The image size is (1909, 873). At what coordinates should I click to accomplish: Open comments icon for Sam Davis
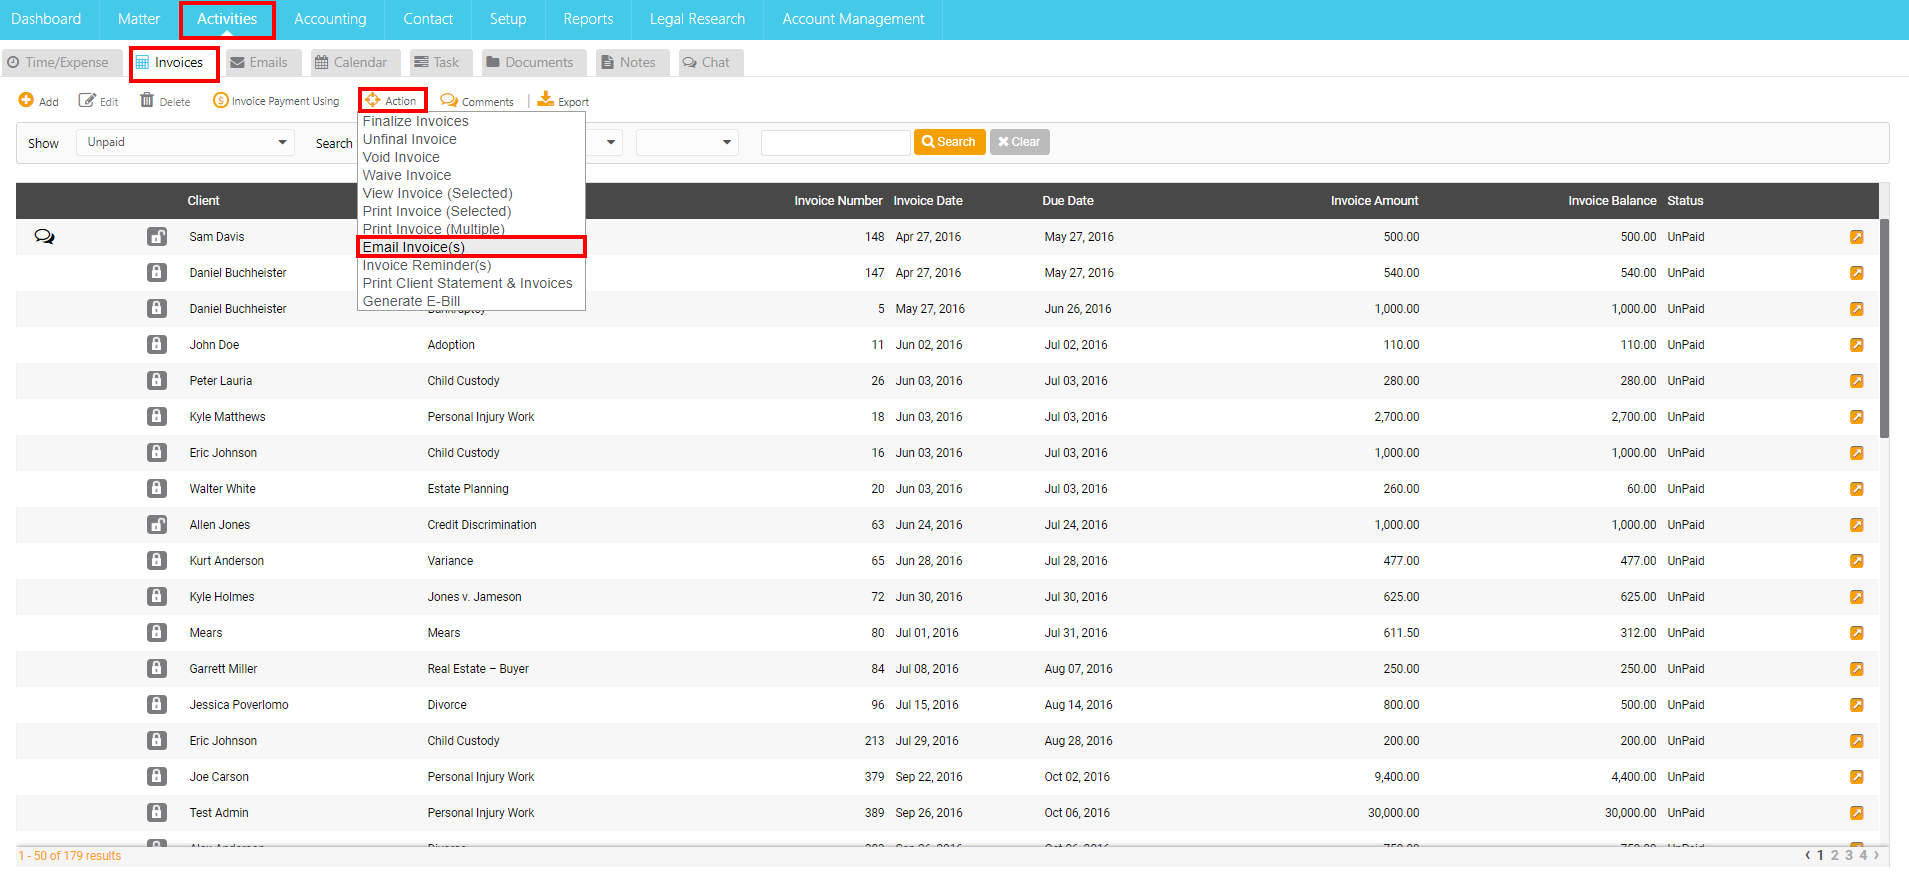coord(44,237)
